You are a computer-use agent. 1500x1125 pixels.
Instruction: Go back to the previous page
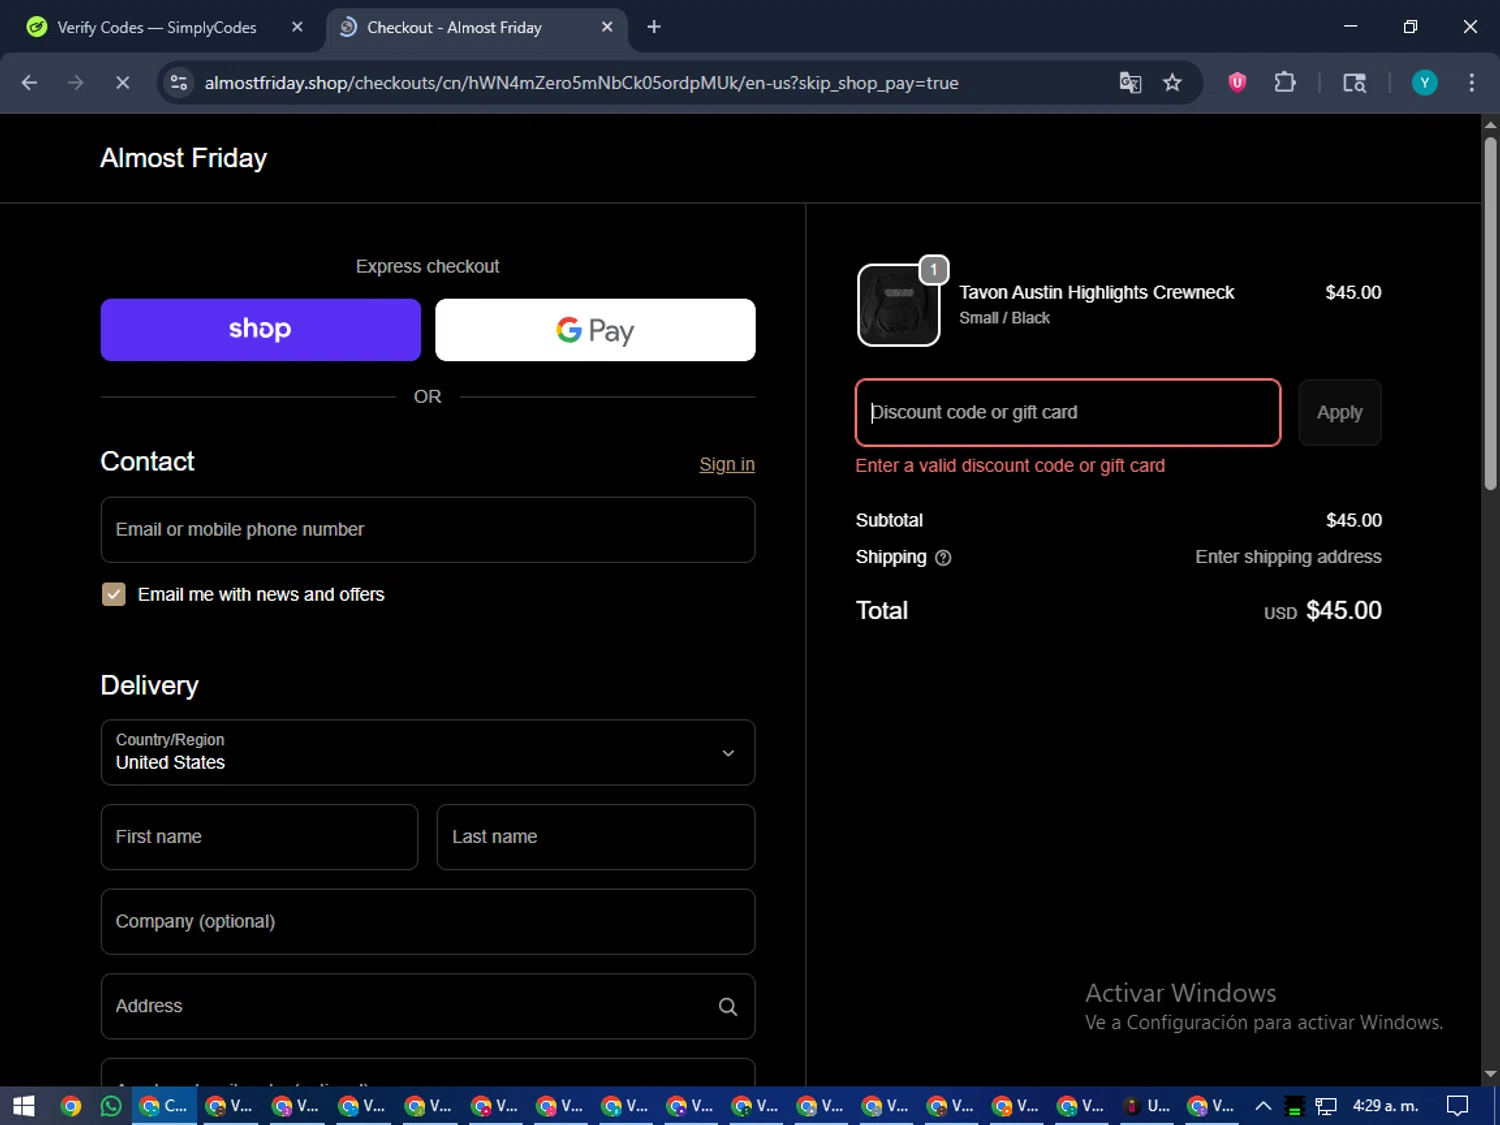click(x=29, y=83)
